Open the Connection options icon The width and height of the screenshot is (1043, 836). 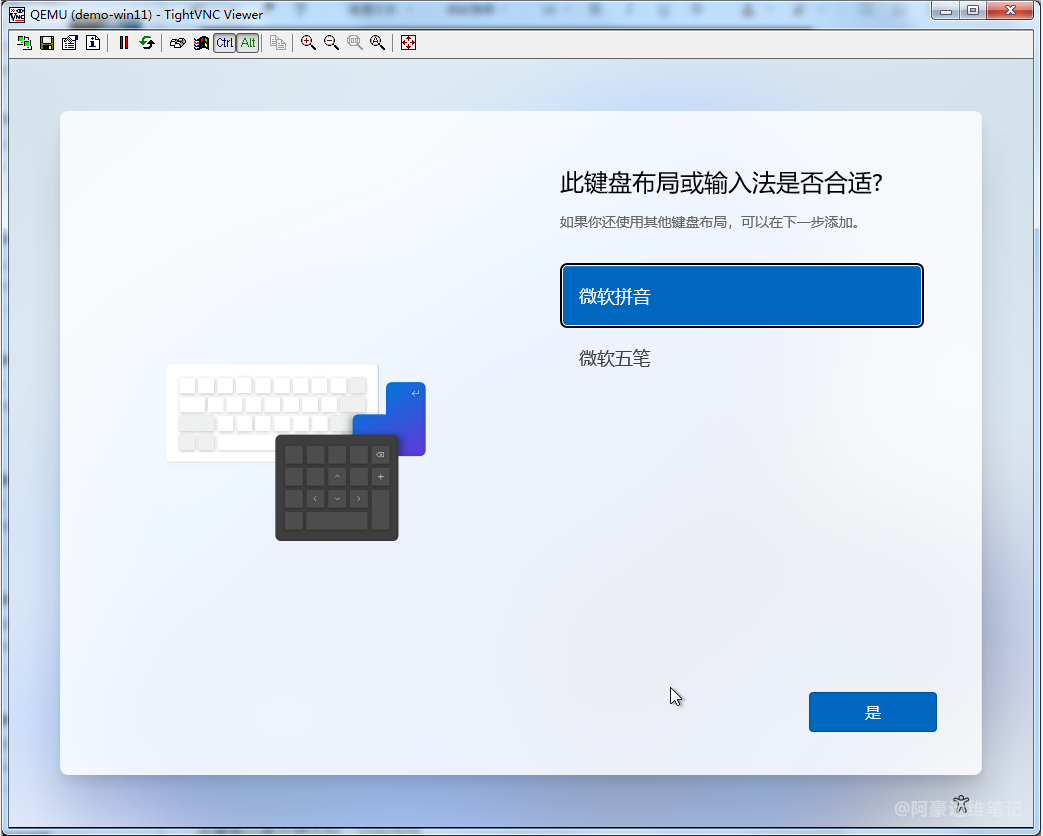pyautogui.click(x=70, y=43)
